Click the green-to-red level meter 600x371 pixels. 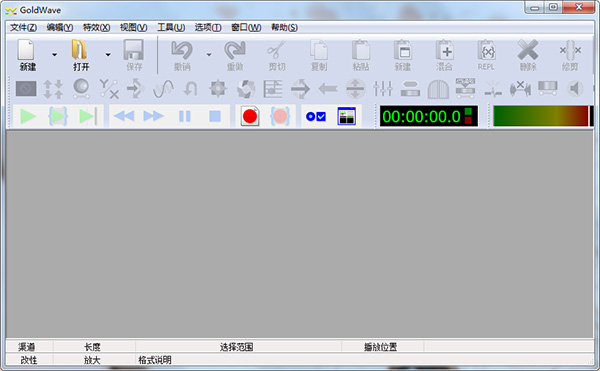[540, 116]
